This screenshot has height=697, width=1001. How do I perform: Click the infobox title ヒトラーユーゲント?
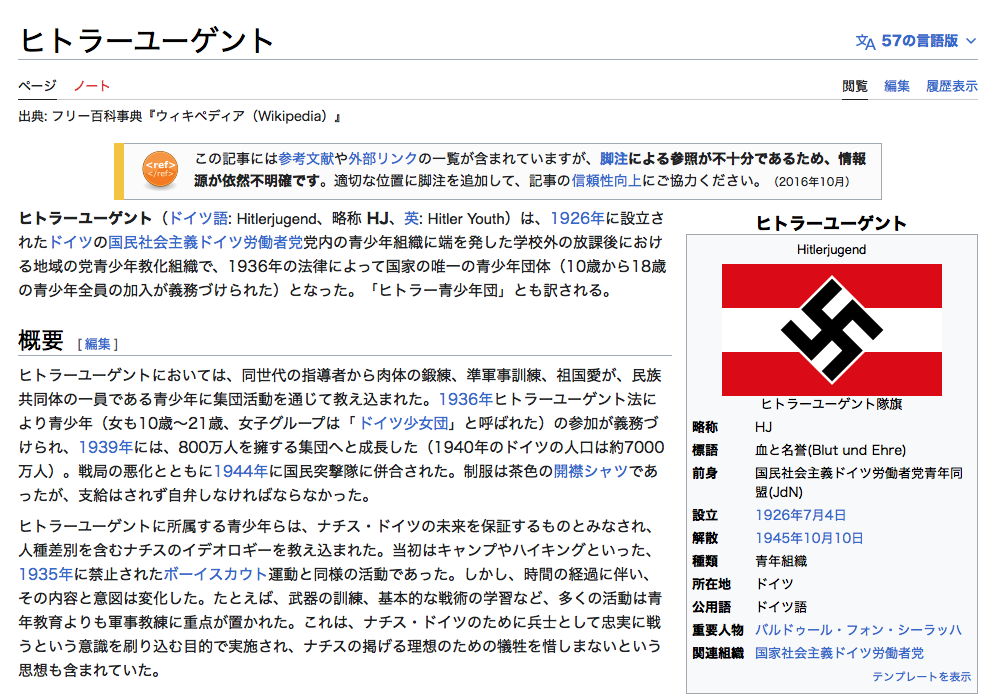tap(831, 223)
